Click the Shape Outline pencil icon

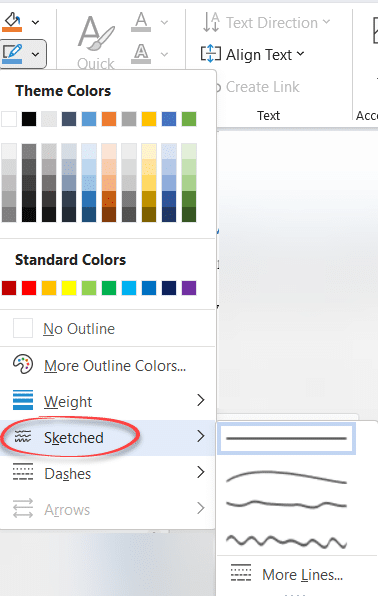click(13, 54)
